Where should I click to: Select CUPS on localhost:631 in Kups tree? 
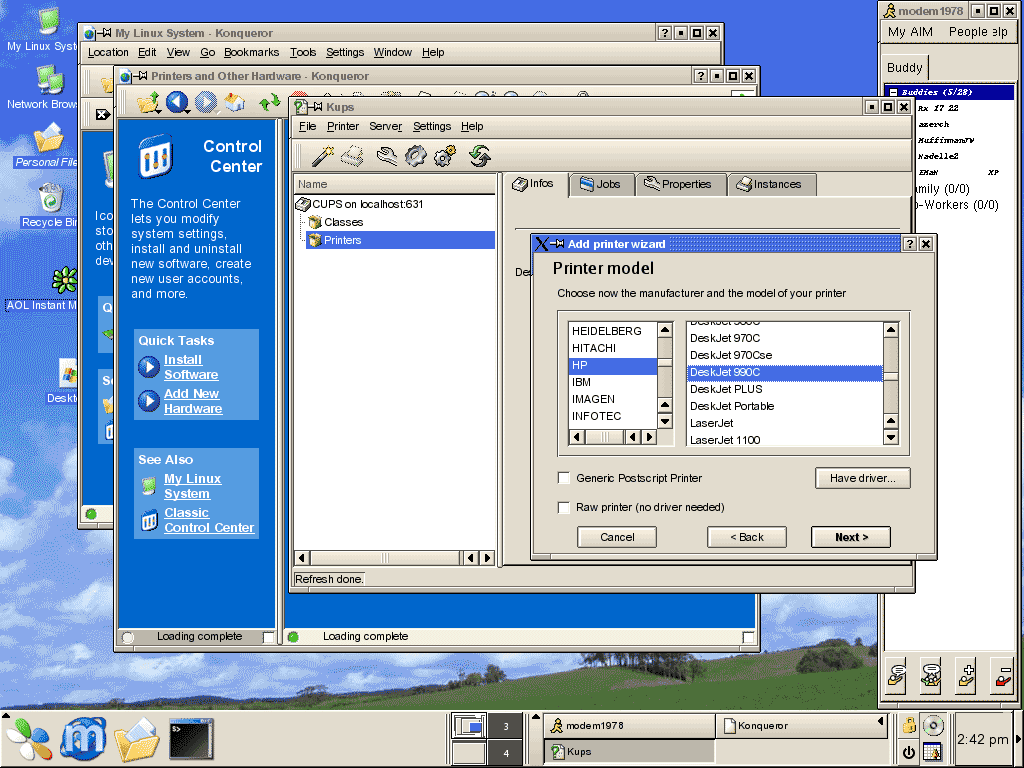[360, 204]
